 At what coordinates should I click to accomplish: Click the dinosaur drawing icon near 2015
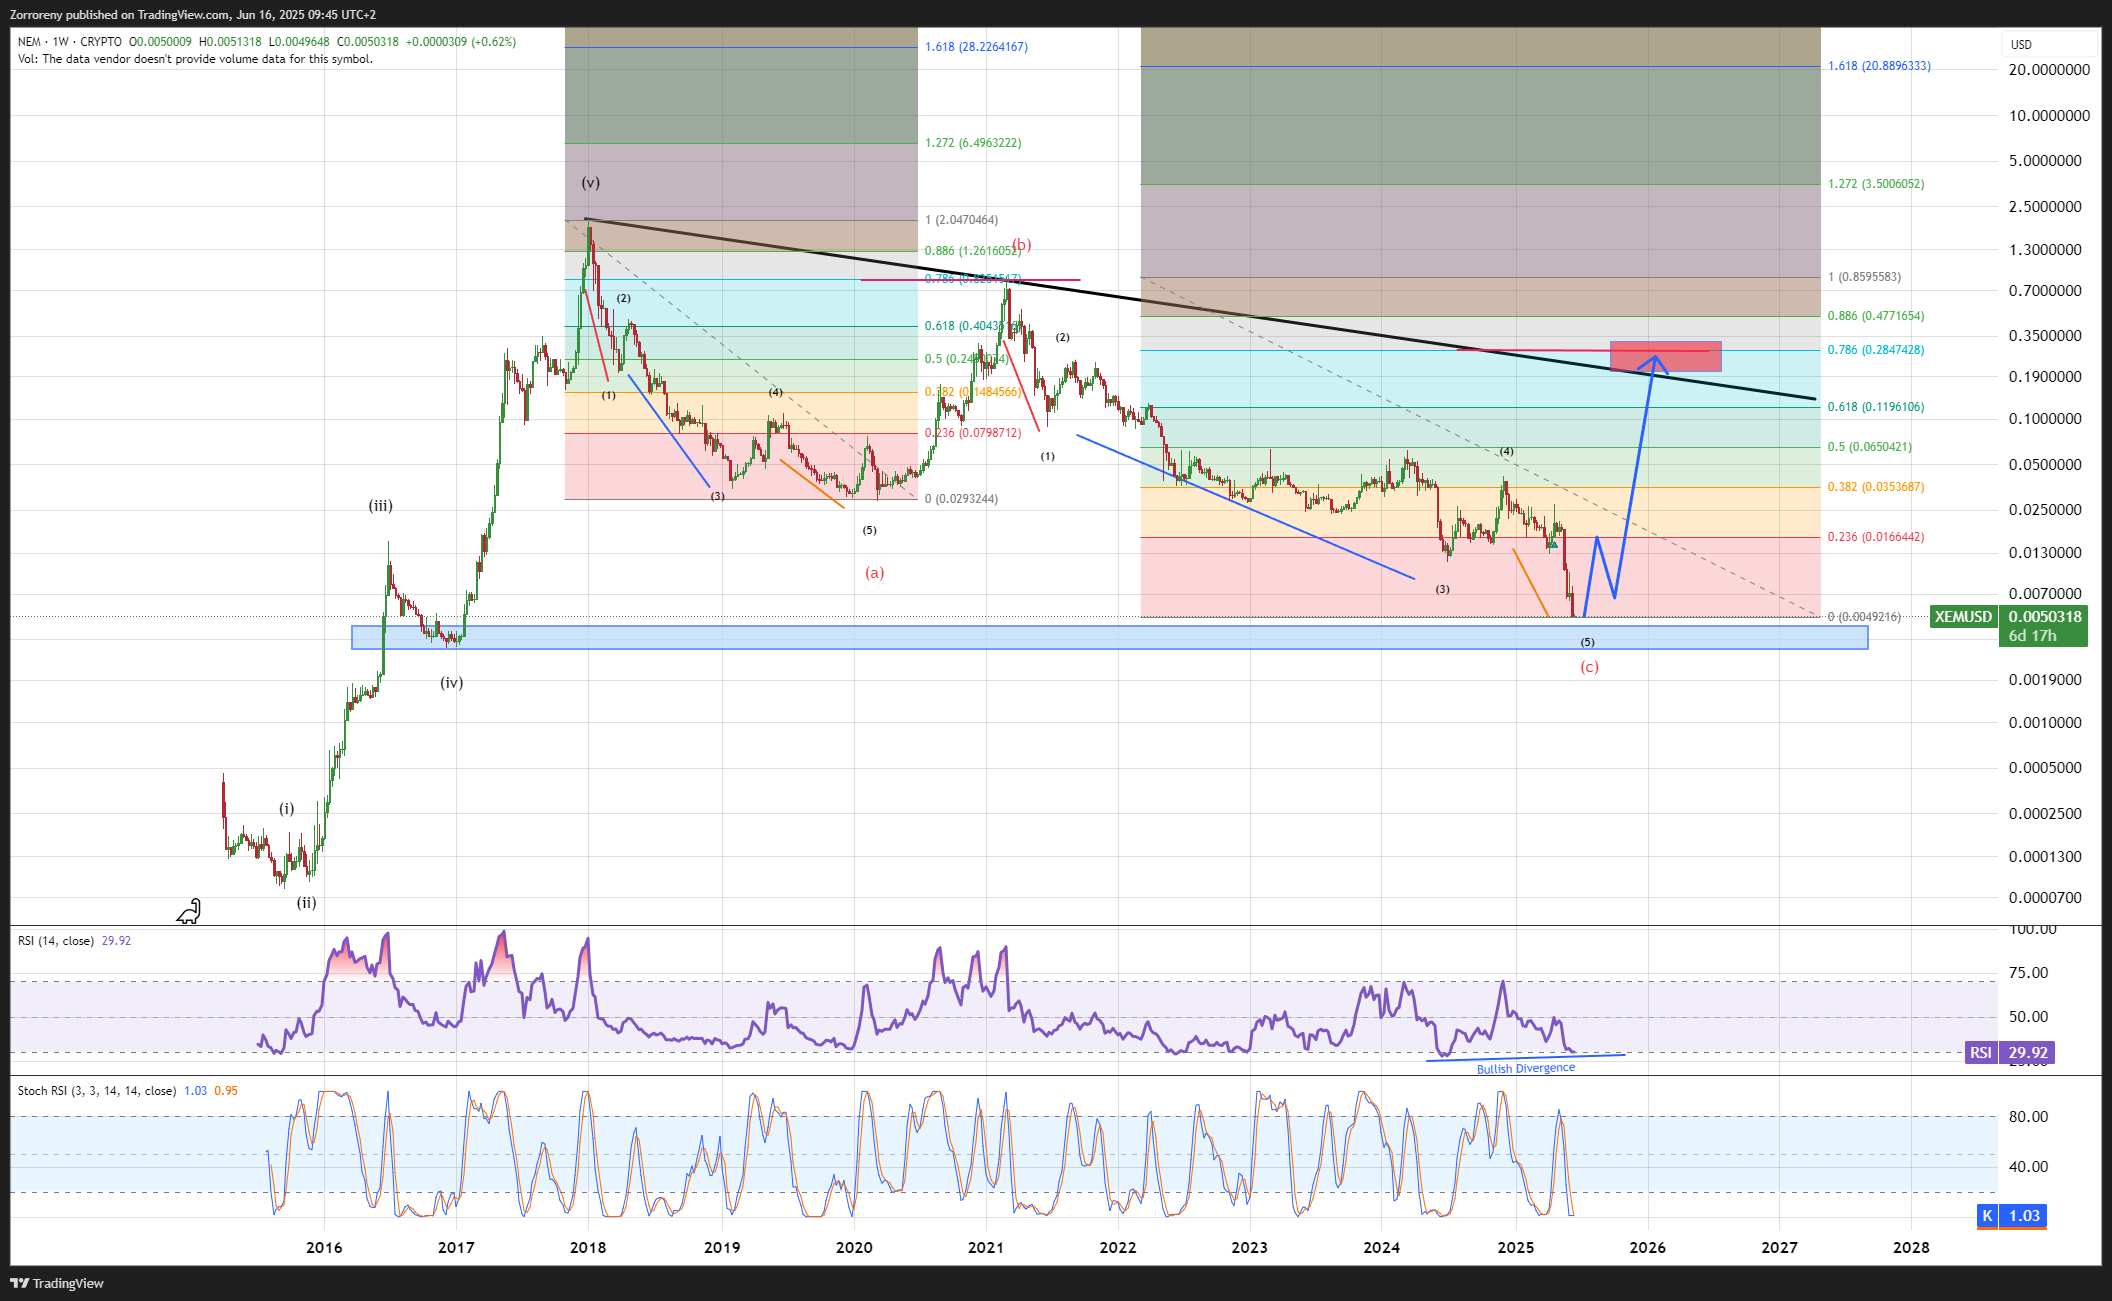[189, 910]
